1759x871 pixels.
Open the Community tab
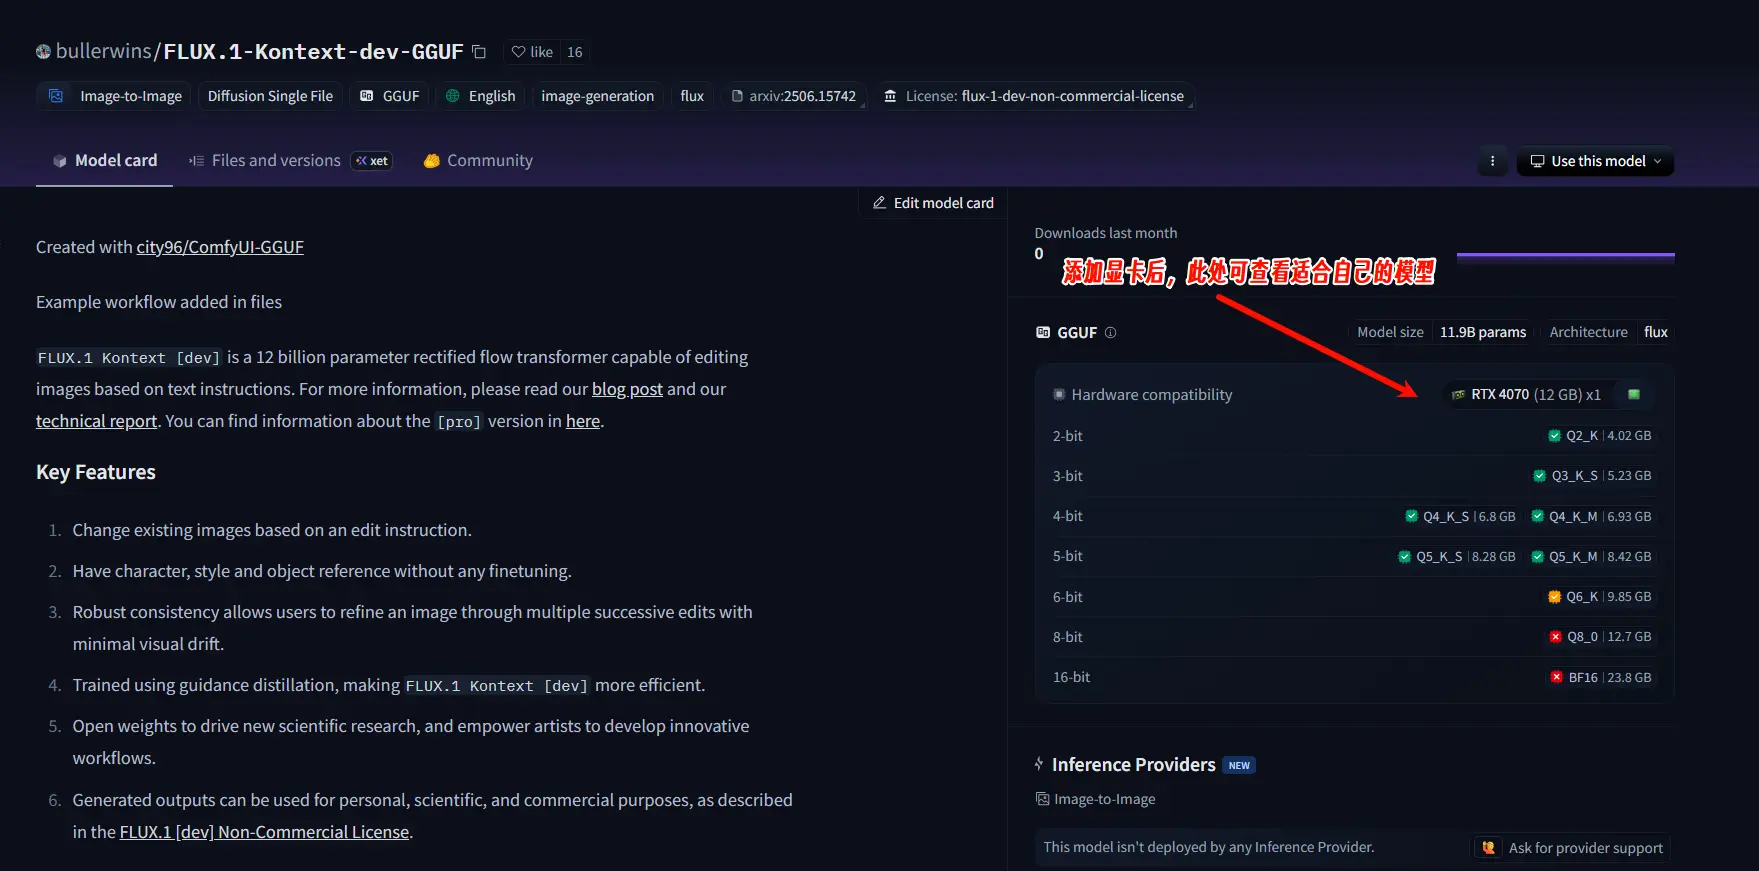(478, 160)
